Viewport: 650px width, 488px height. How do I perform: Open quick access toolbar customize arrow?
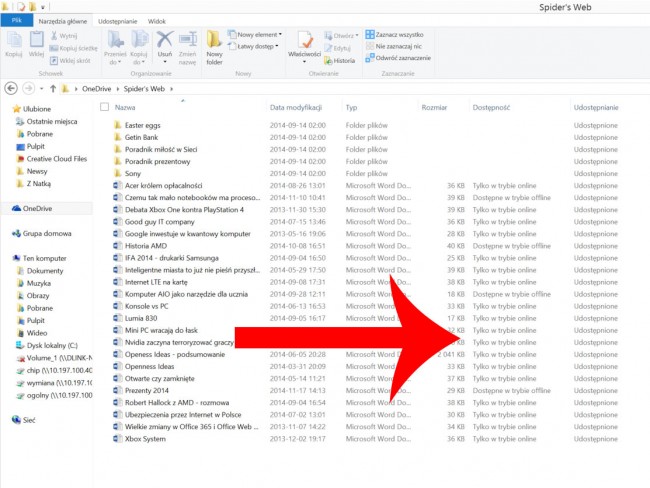43,7
